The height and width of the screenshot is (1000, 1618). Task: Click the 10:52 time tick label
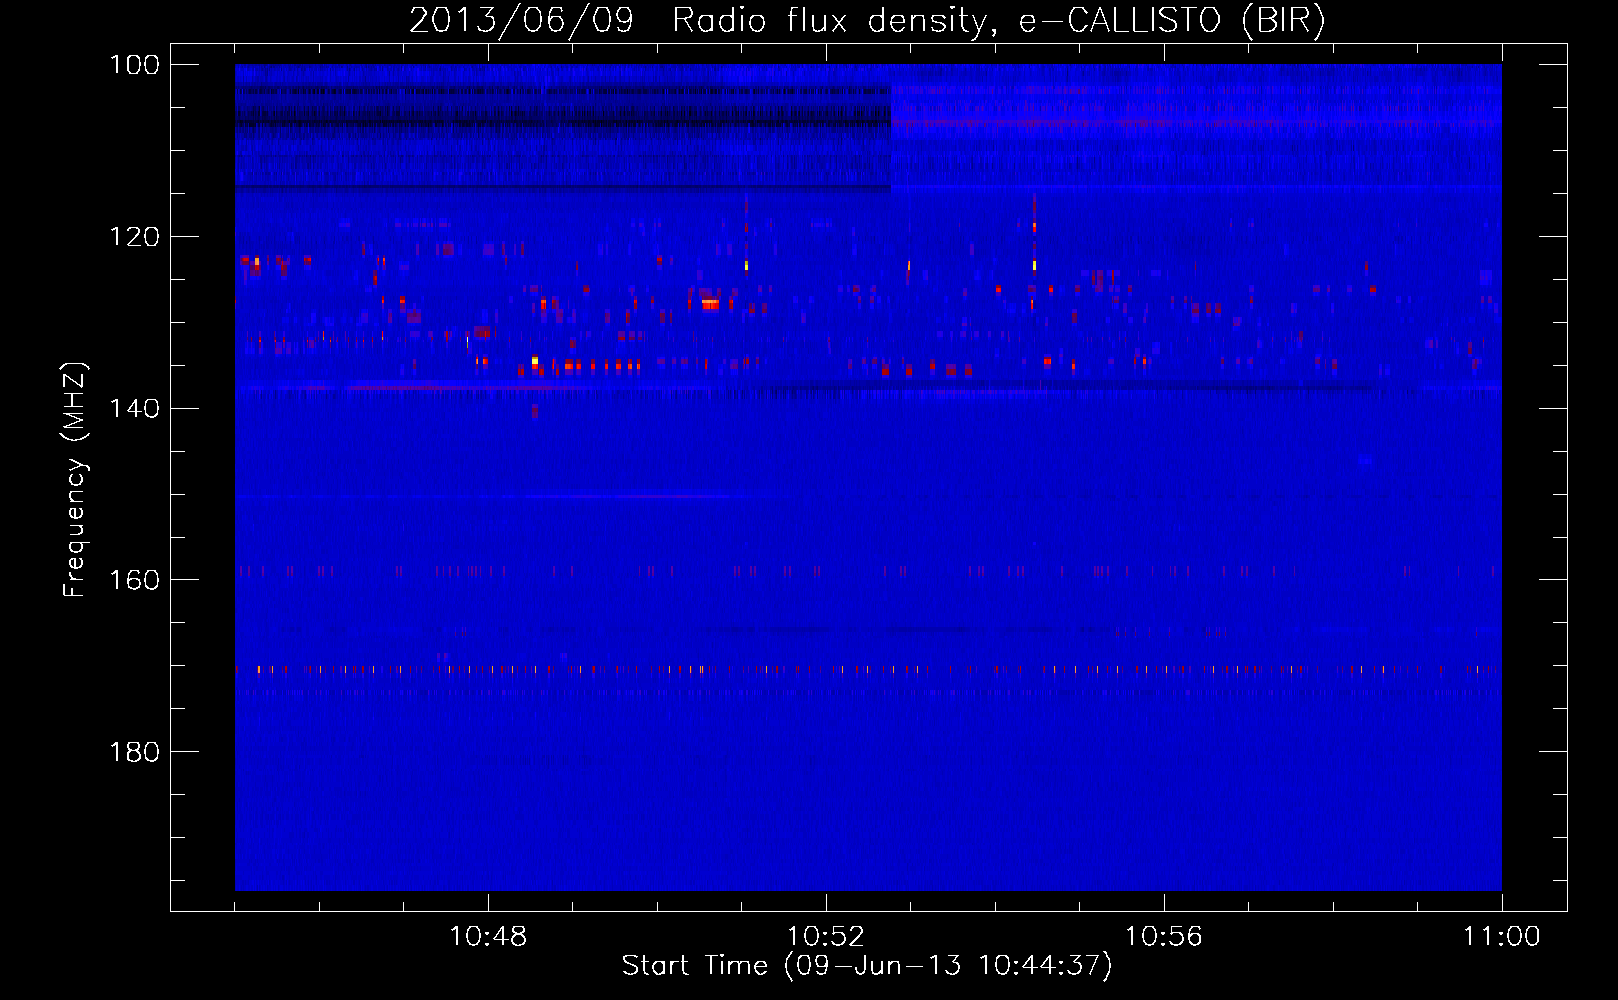coord(826,937)
